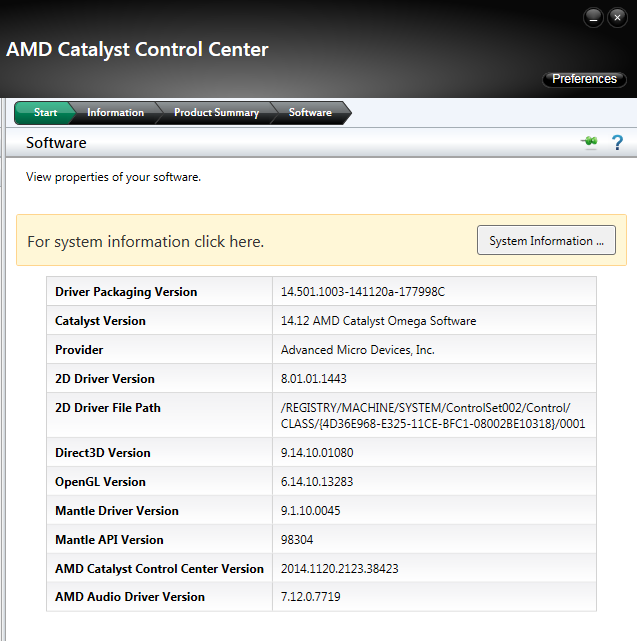Viewport: 637px width, 641px height.
Task: Select the REGISTRY/MACHINE/SYSTEM path value
Action: pos(433,415)
